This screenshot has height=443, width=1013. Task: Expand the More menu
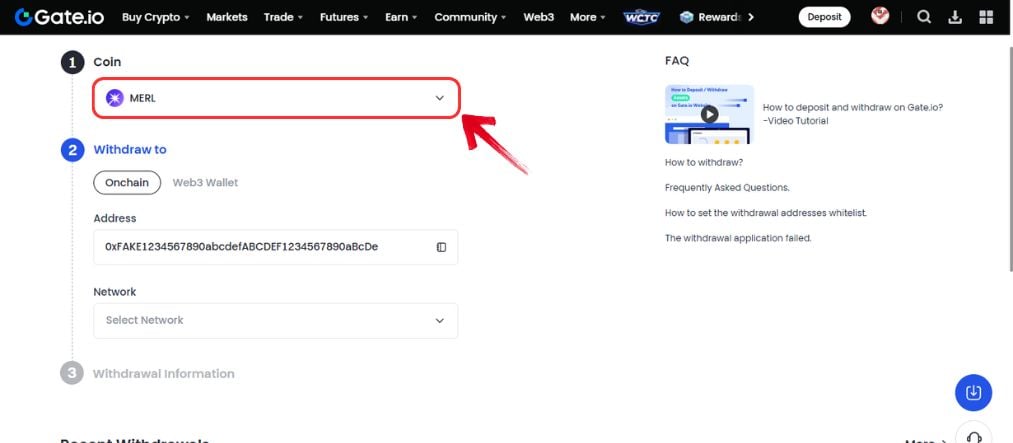[587, 17]
